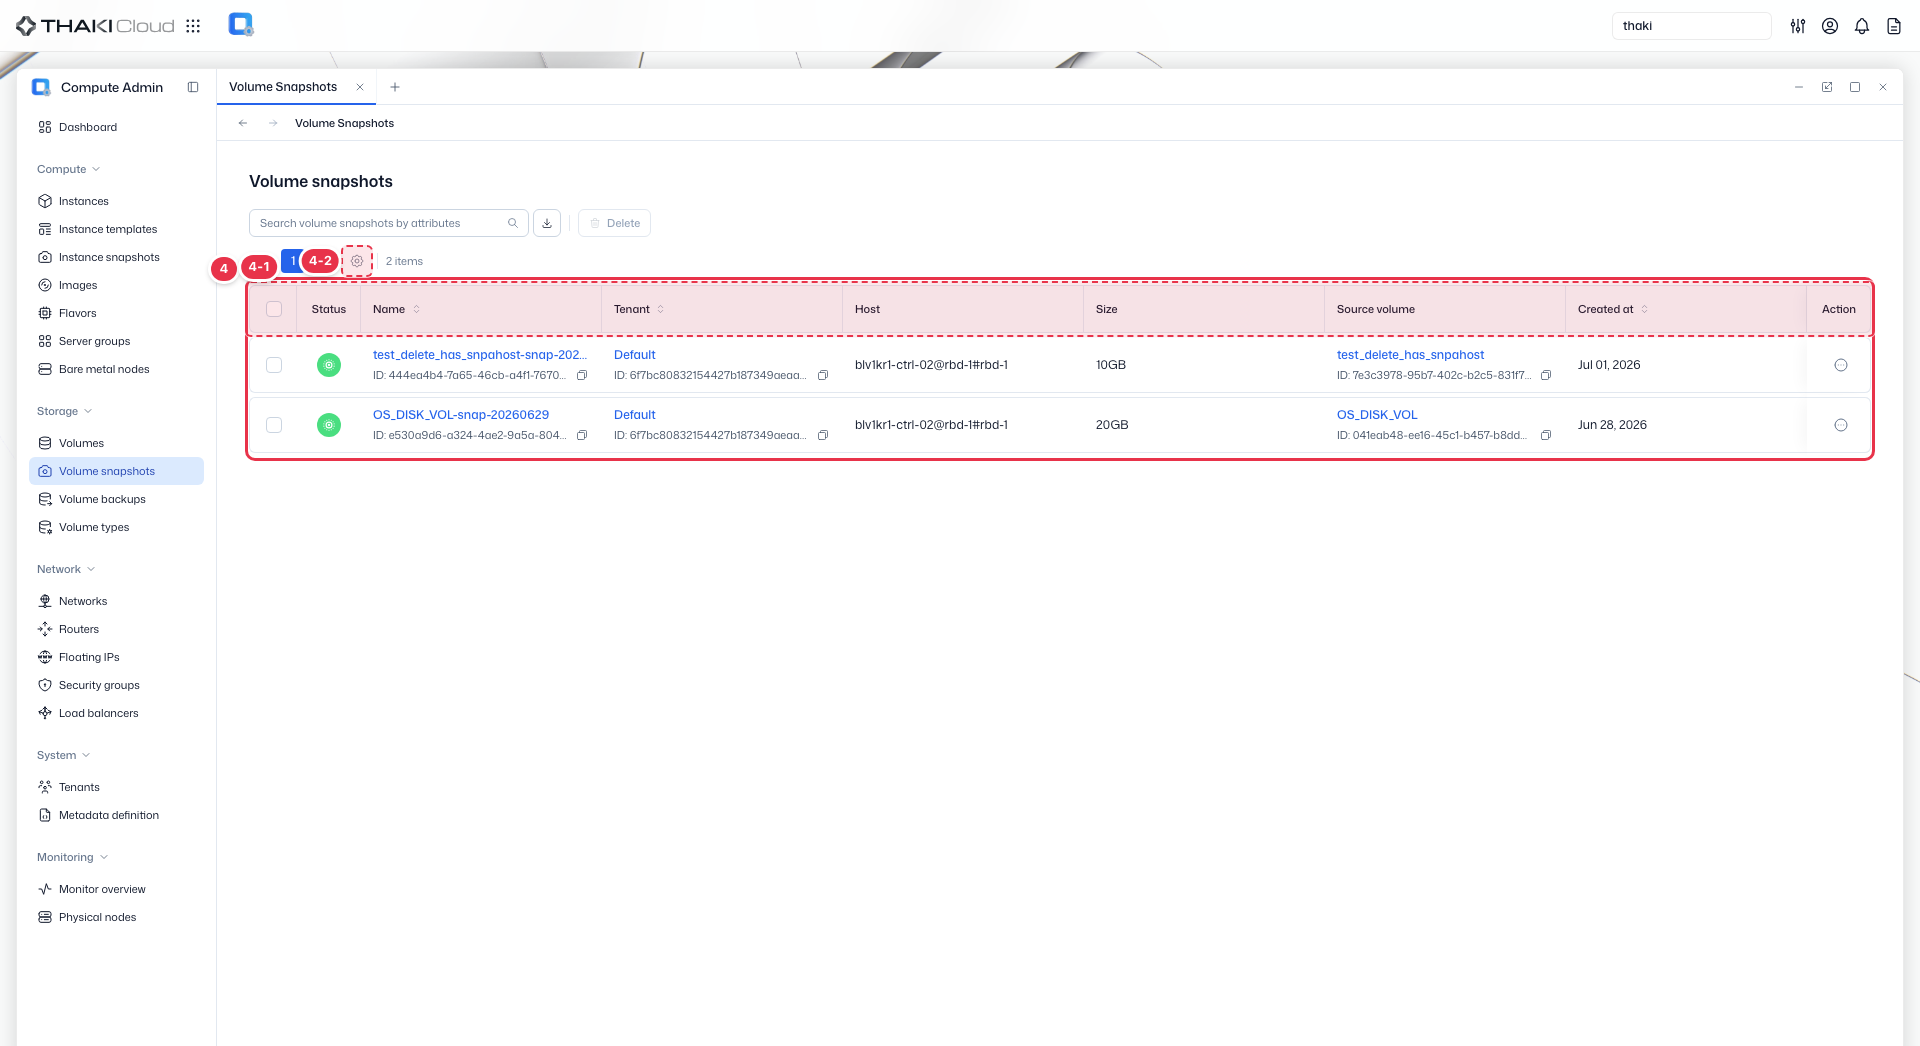The image size is (1920, 1046).
Task: Close the Volume Snapshots tab
Action: (360, 87)
